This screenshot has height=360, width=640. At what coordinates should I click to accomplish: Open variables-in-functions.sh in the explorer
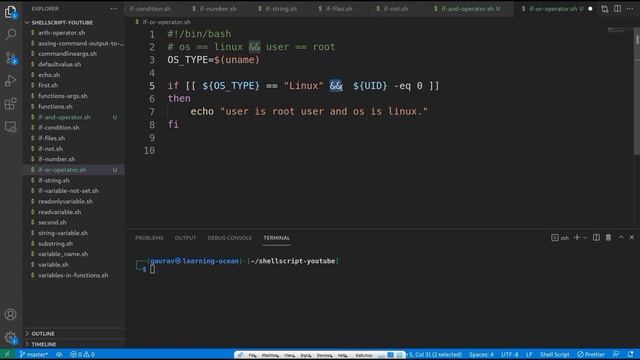pyautogui.click(x=73, y=275)
